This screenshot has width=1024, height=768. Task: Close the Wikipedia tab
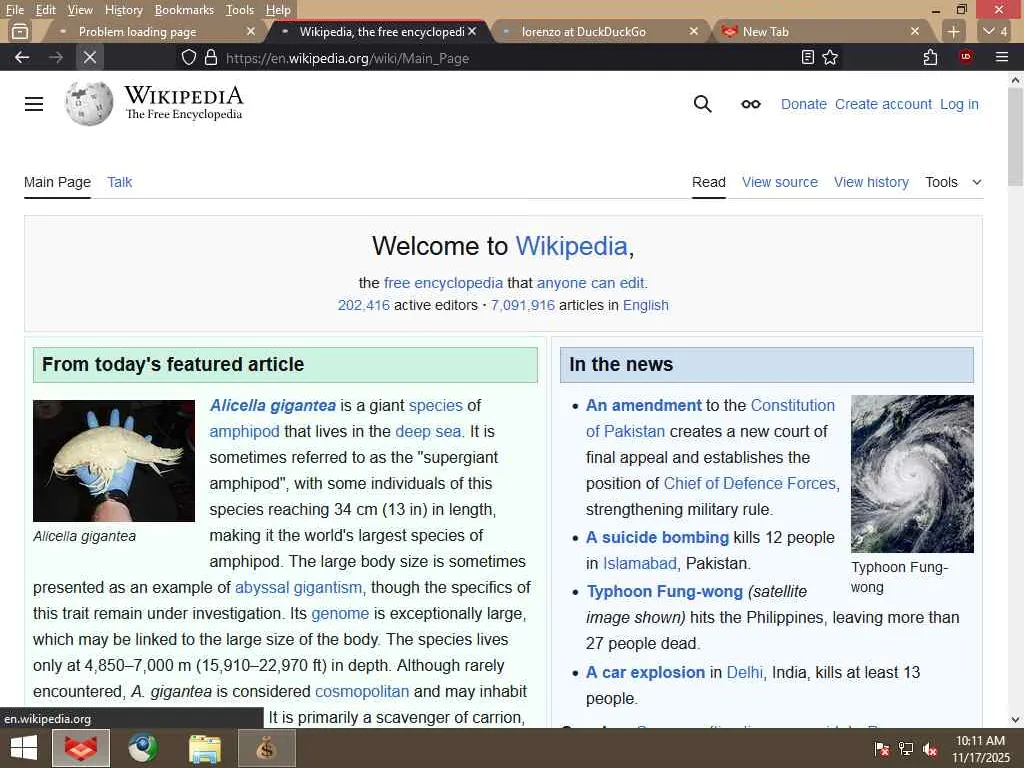coord(472,31)
